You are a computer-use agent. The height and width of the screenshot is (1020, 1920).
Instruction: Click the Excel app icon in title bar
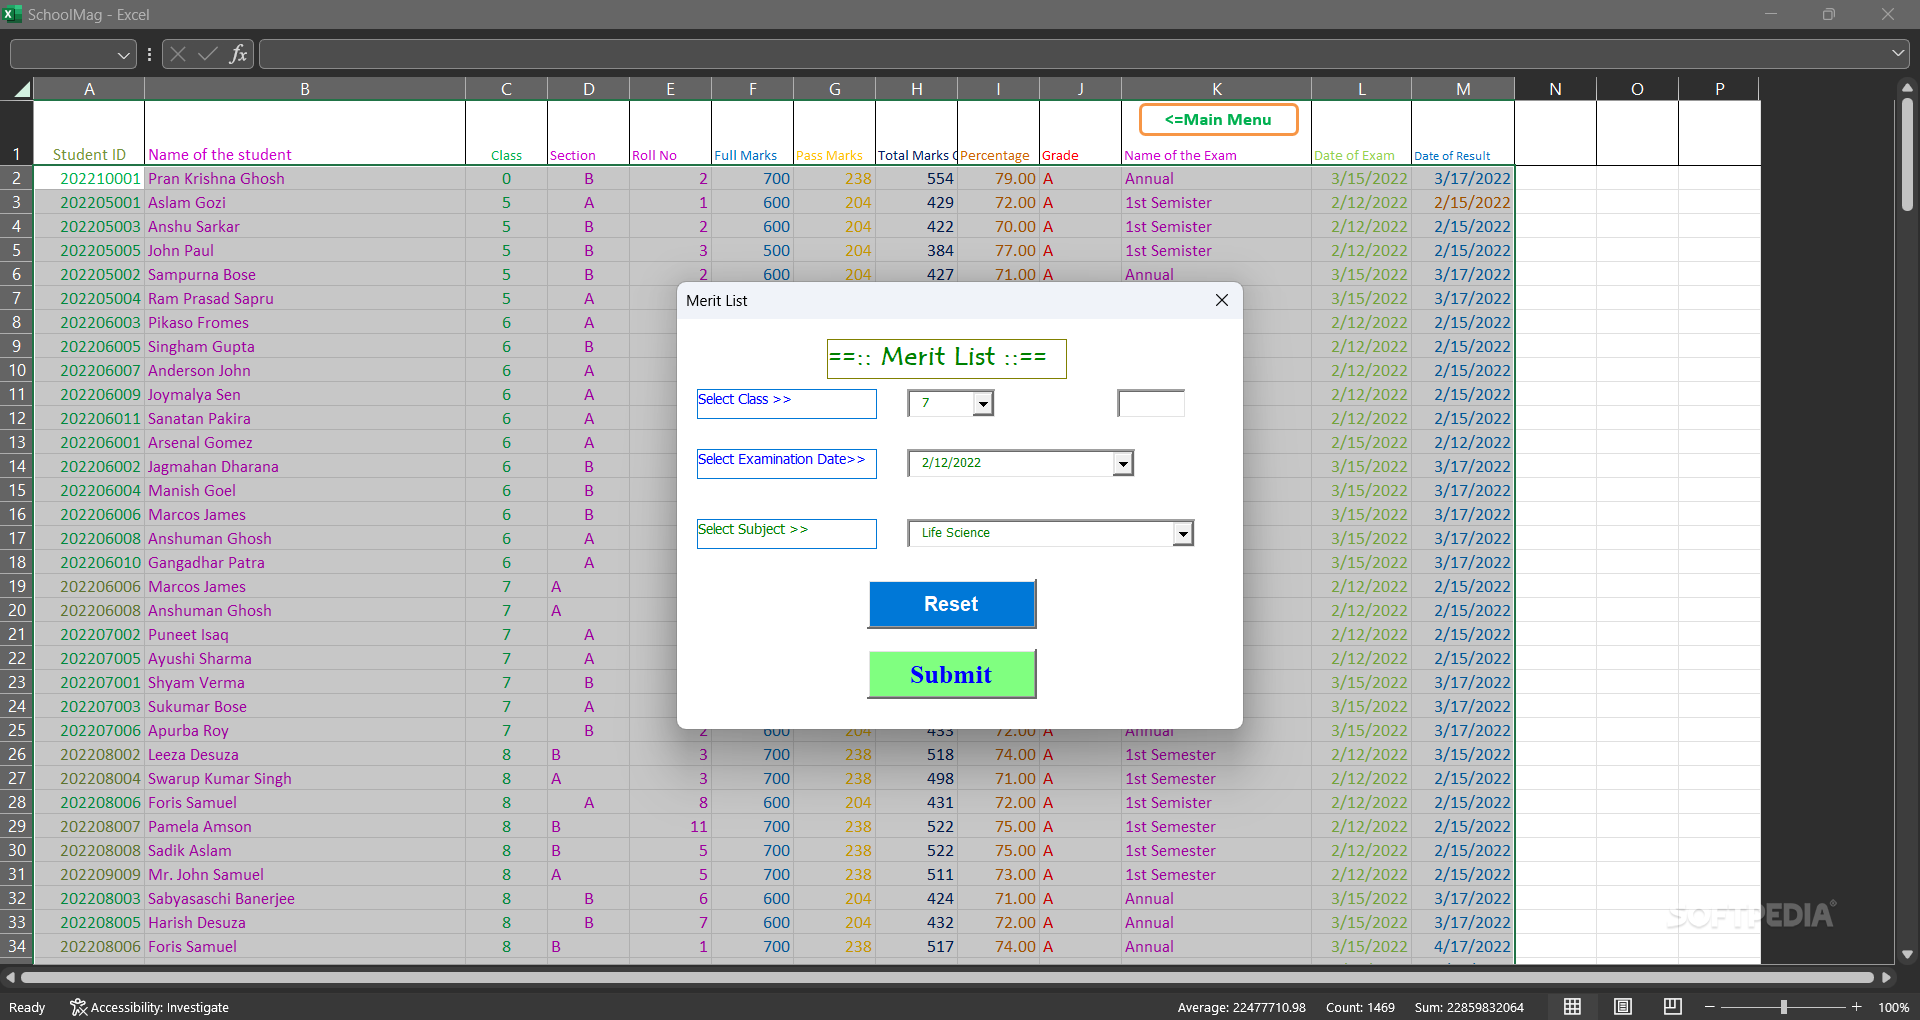coord(12,14)
